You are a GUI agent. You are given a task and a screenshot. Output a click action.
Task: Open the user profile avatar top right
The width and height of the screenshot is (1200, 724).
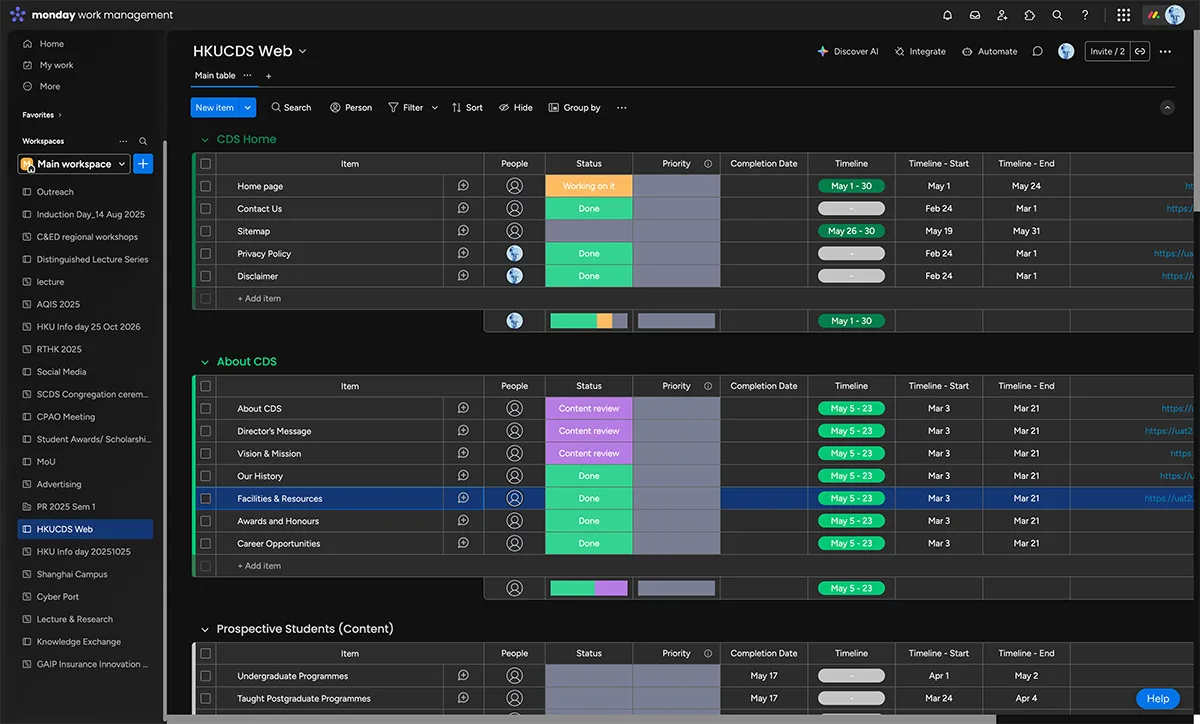(x=1175, y=15)
